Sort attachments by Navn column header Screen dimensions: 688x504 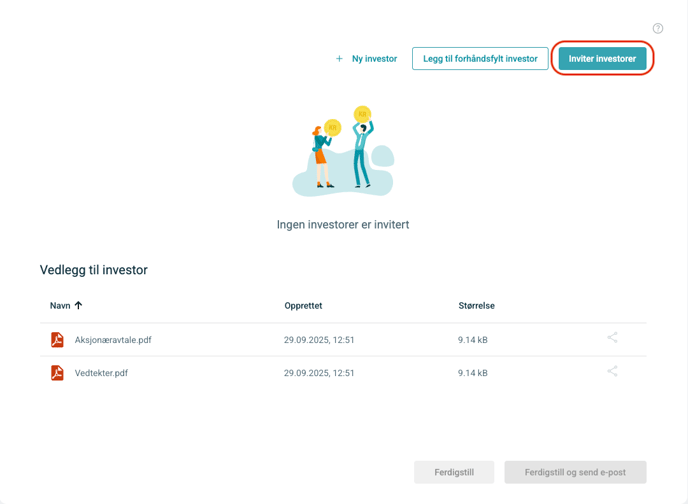[60, 306]
